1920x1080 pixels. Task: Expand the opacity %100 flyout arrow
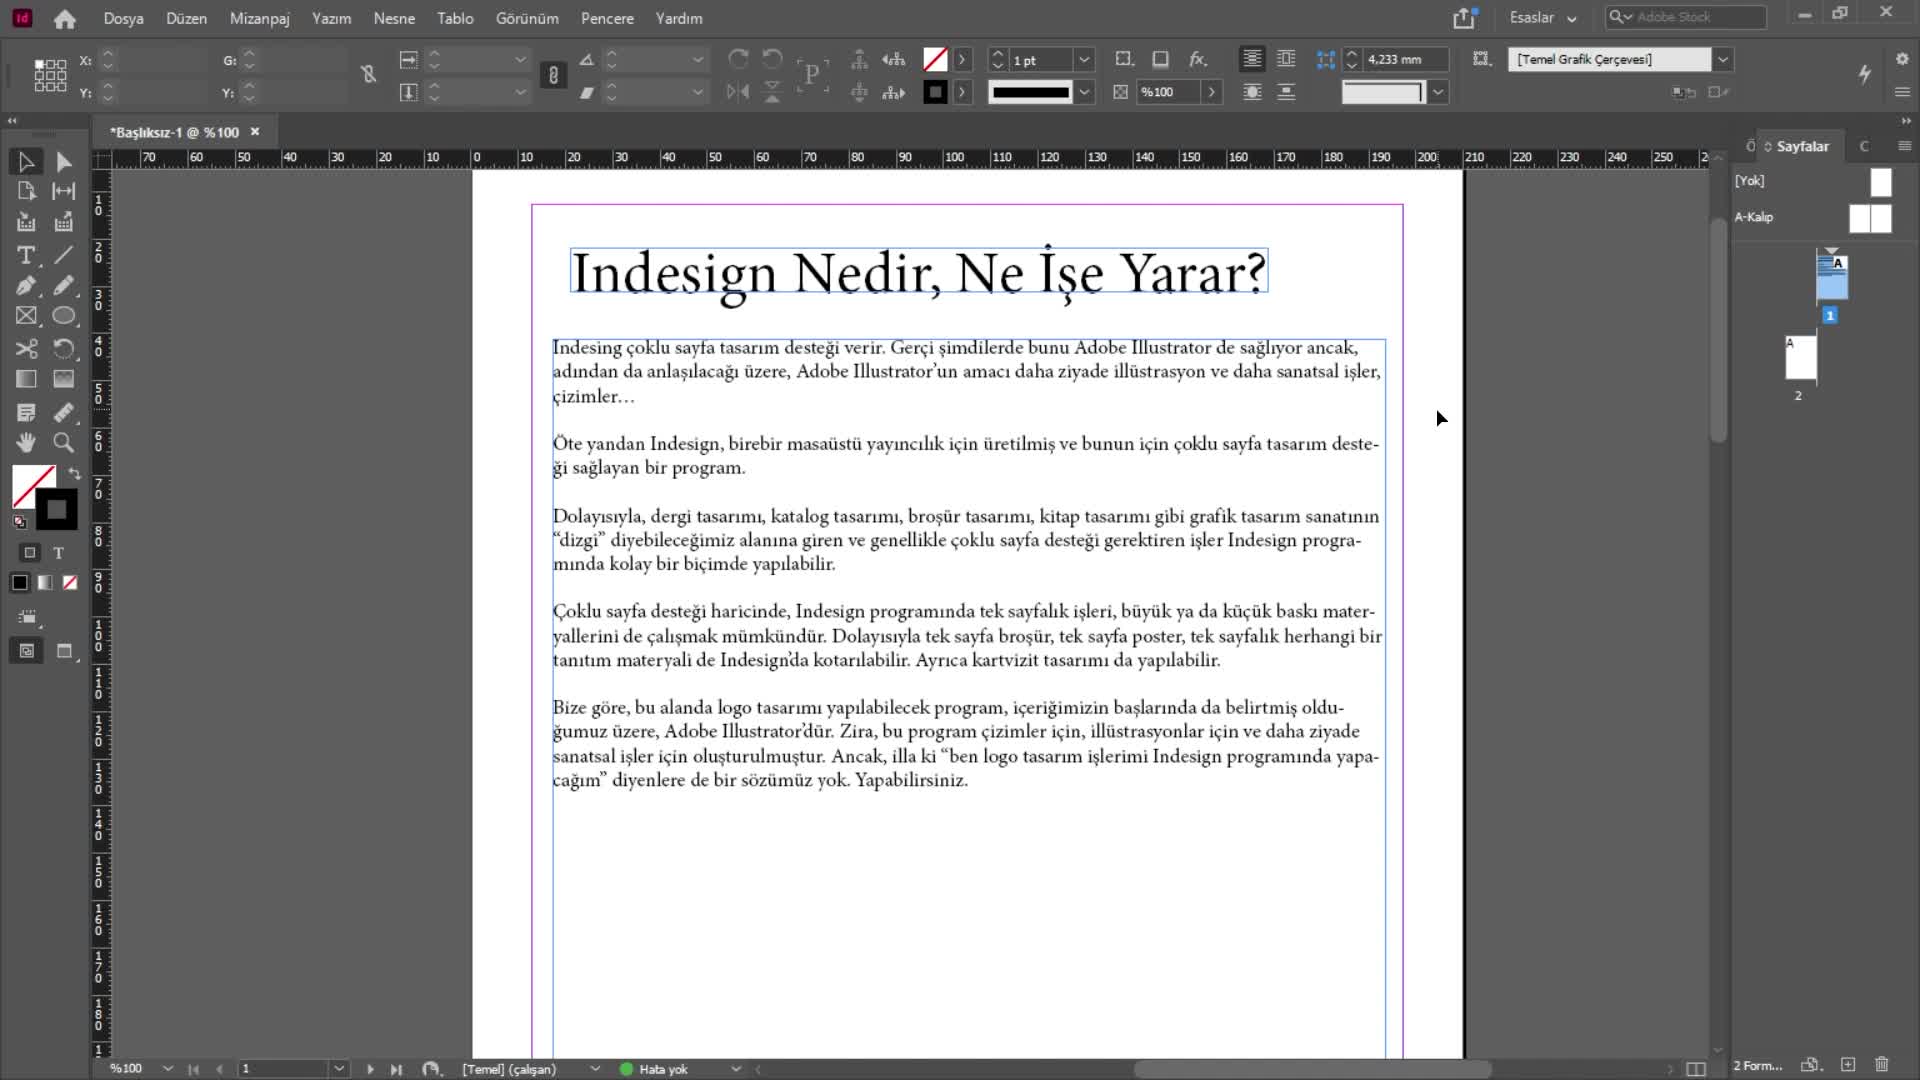[1212, 92]
